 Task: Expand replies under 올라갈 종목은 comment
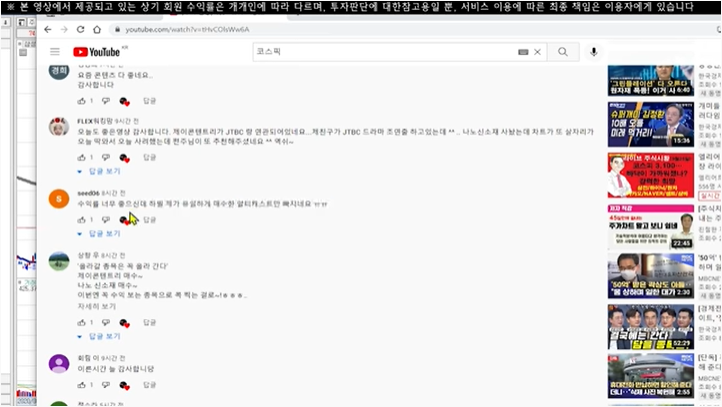click(99, 337)
